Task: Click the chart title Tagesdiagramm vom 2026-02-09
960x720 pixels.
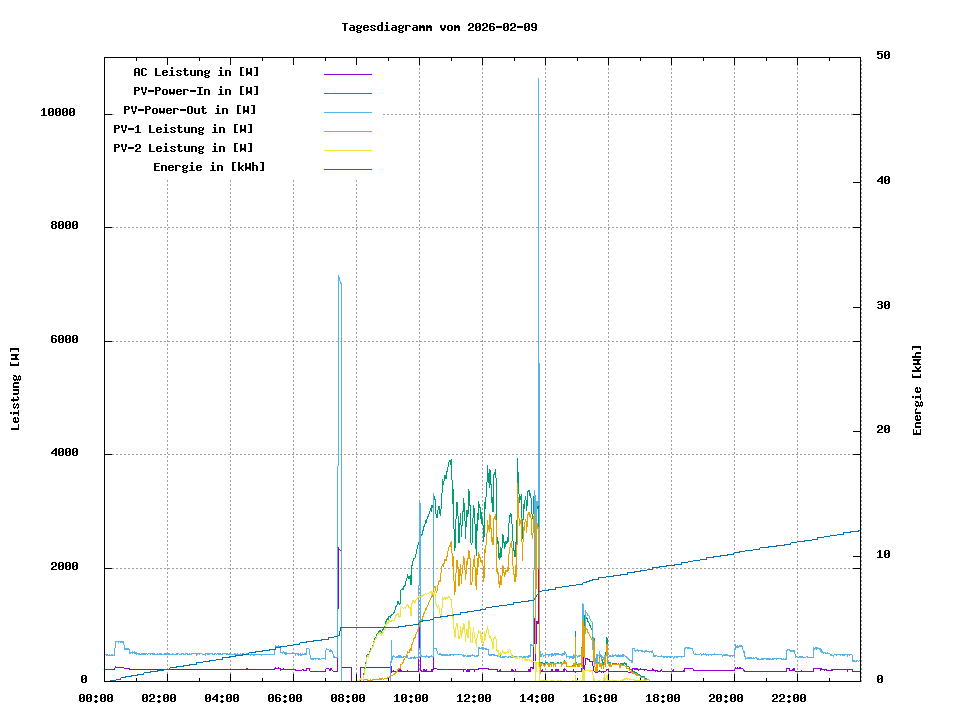Action: 439,27
